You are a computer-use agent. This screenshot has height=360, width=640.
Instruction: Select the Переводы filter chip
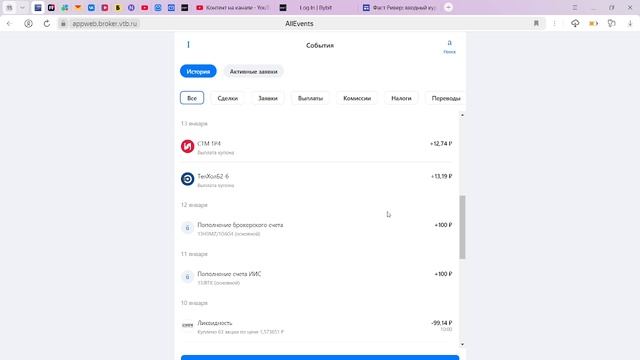click(445, 98)
